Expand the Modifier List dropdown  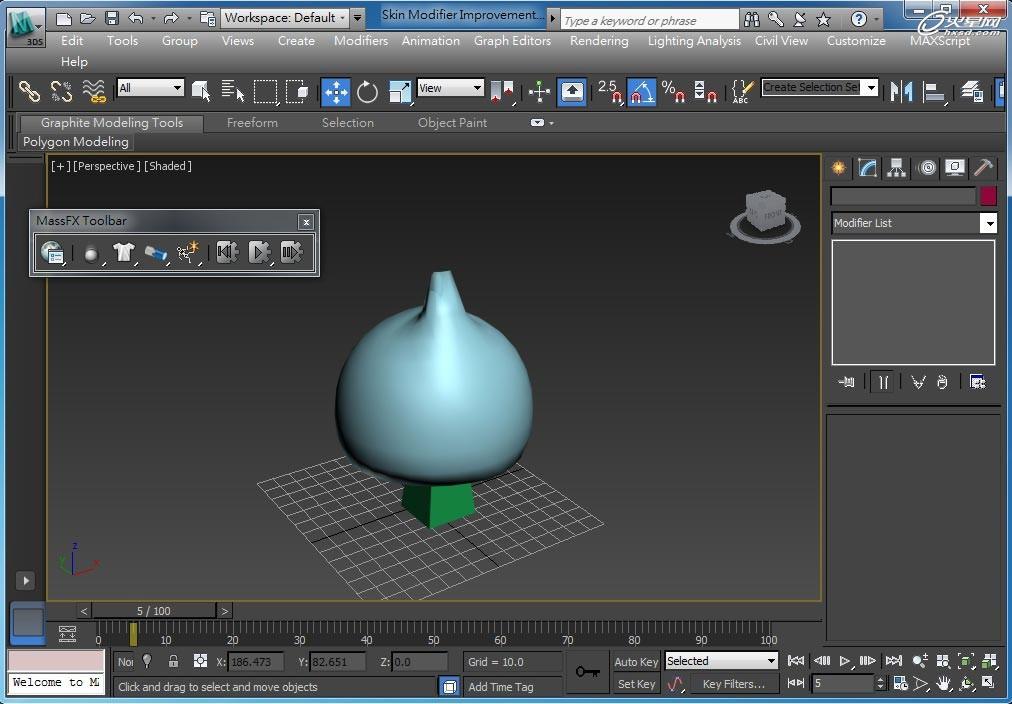tap(988, 223)
